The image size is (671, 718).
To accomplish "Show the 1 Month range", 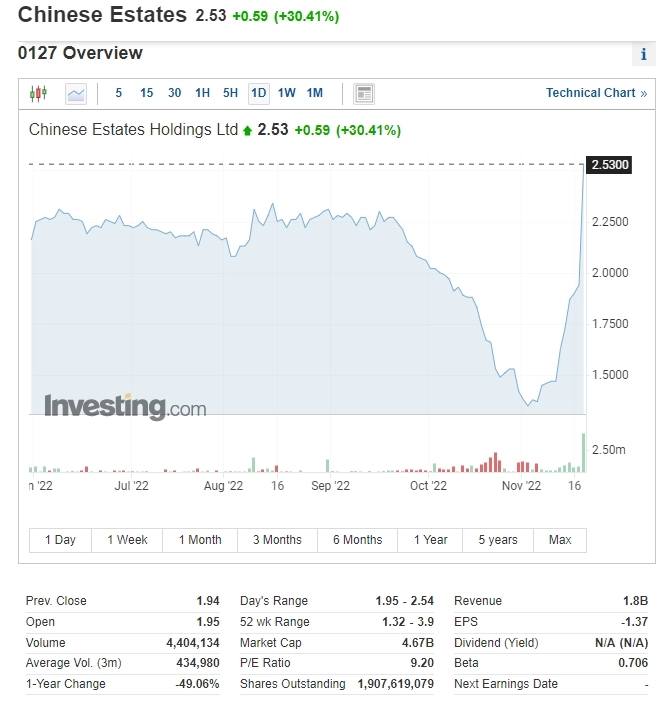I will pyautogui.click(x=200, y=540).
